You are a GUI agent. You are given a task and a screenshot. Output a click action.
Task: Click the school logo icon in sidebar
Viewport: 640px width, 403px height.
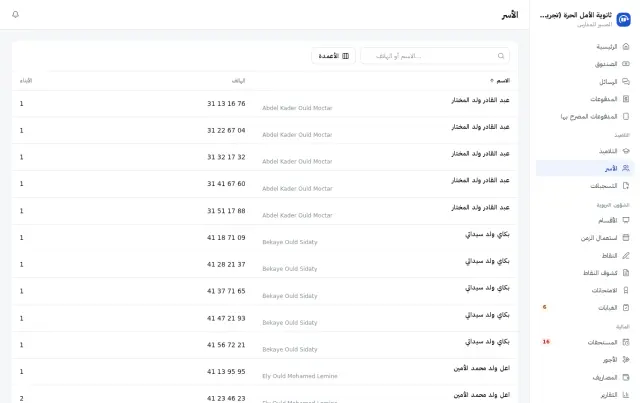(623, 19)
